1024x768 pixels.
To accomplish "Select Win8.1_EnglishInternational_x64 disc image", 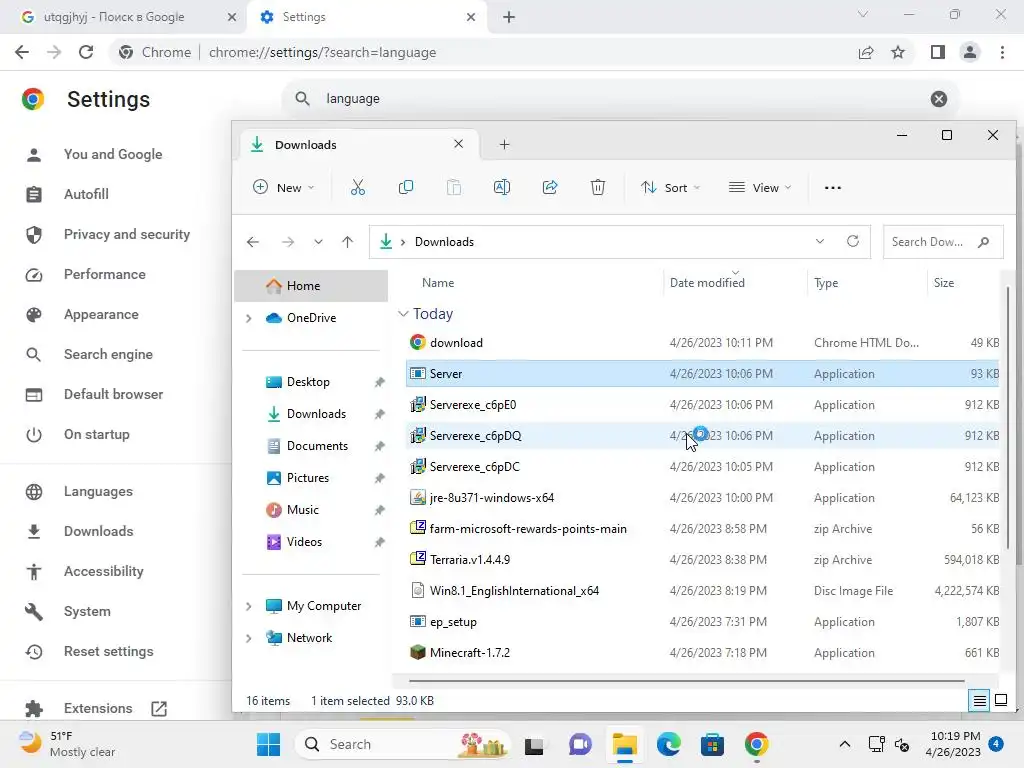I will pyautogui.click(x=702, y=591).
